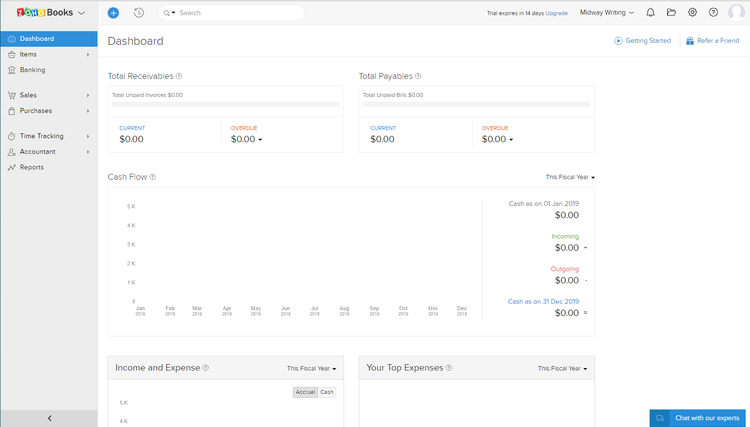
Task: Open Chat with our experts
Action: click(x=697, y=418)
